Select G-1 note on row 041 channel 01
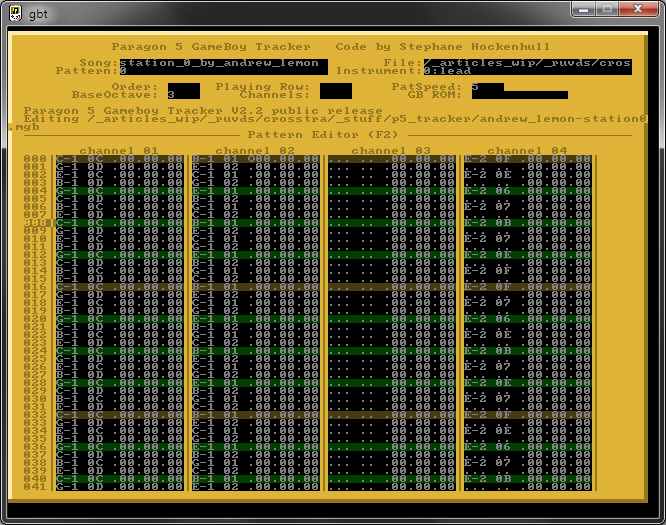 (67, 487)
